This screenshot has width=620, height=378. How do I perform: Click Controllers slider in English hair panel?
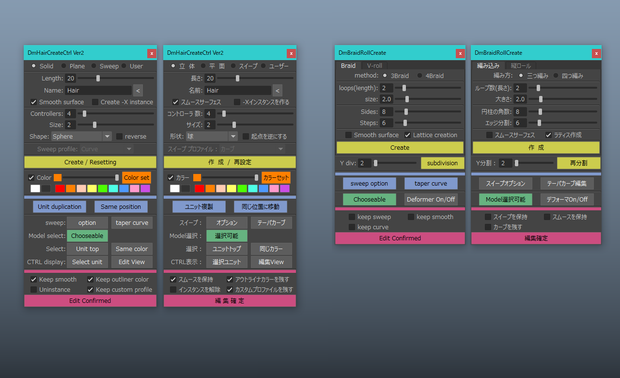click(x=116, y=113)
